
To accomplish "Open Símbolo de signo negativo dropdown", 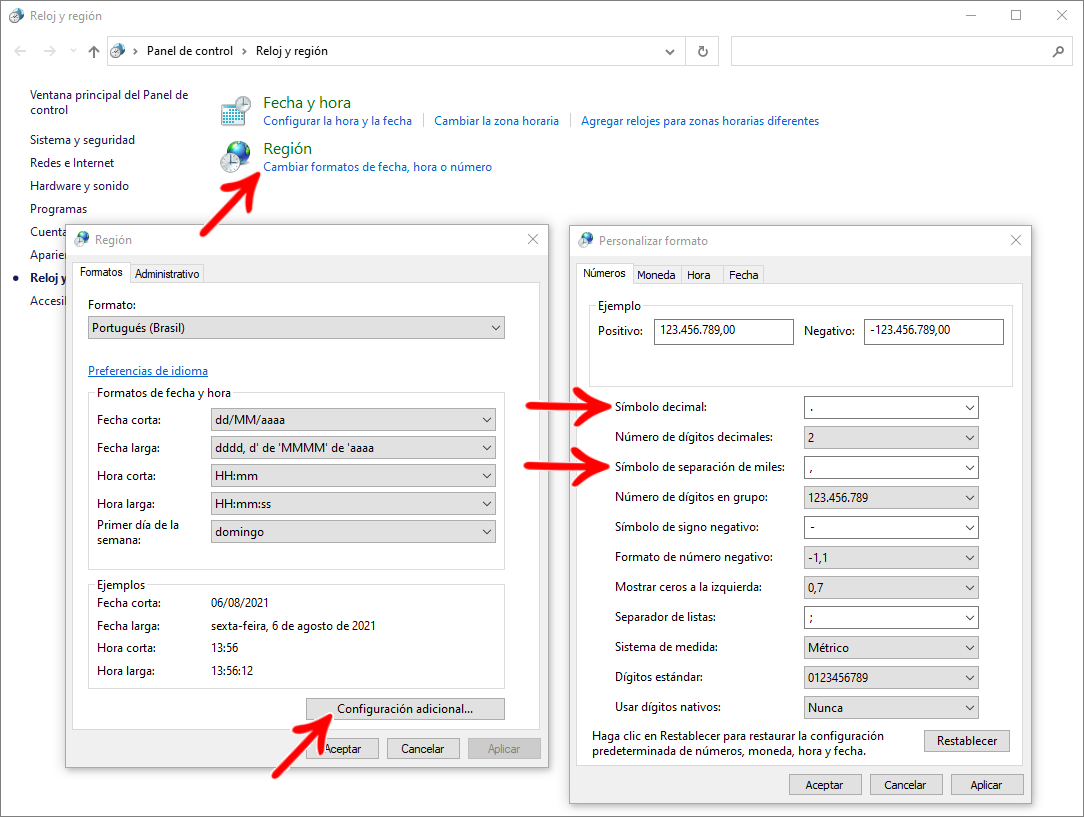I will click(x=891, y=527).
